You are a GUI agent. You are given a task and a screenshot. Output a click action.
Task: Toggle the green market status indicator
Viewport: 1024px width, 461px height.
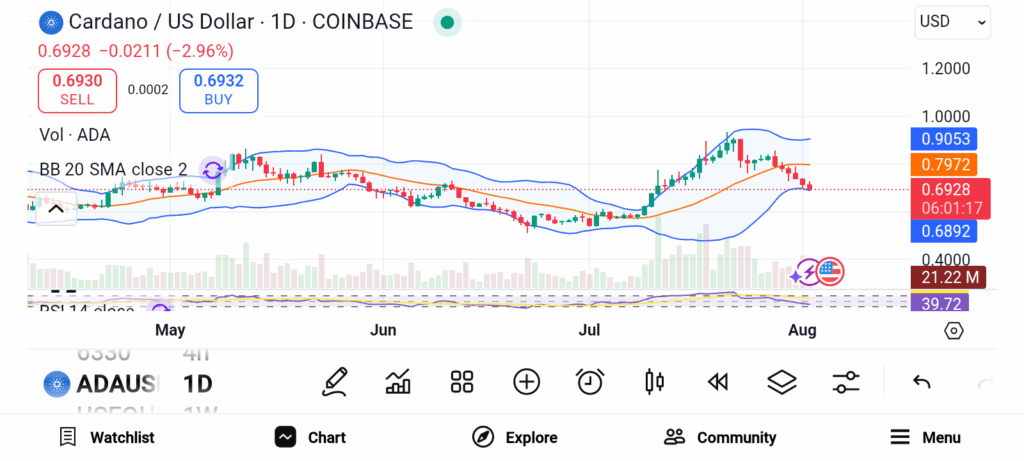pyautogui.click(x=447, y=22)
